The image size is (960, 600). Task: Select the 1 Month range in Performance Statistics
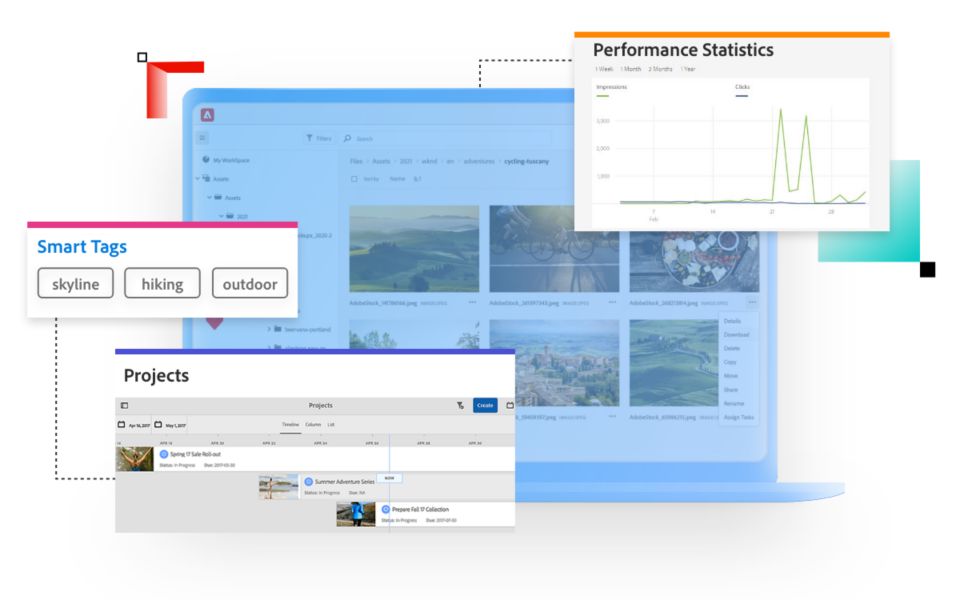pos(631,69)
